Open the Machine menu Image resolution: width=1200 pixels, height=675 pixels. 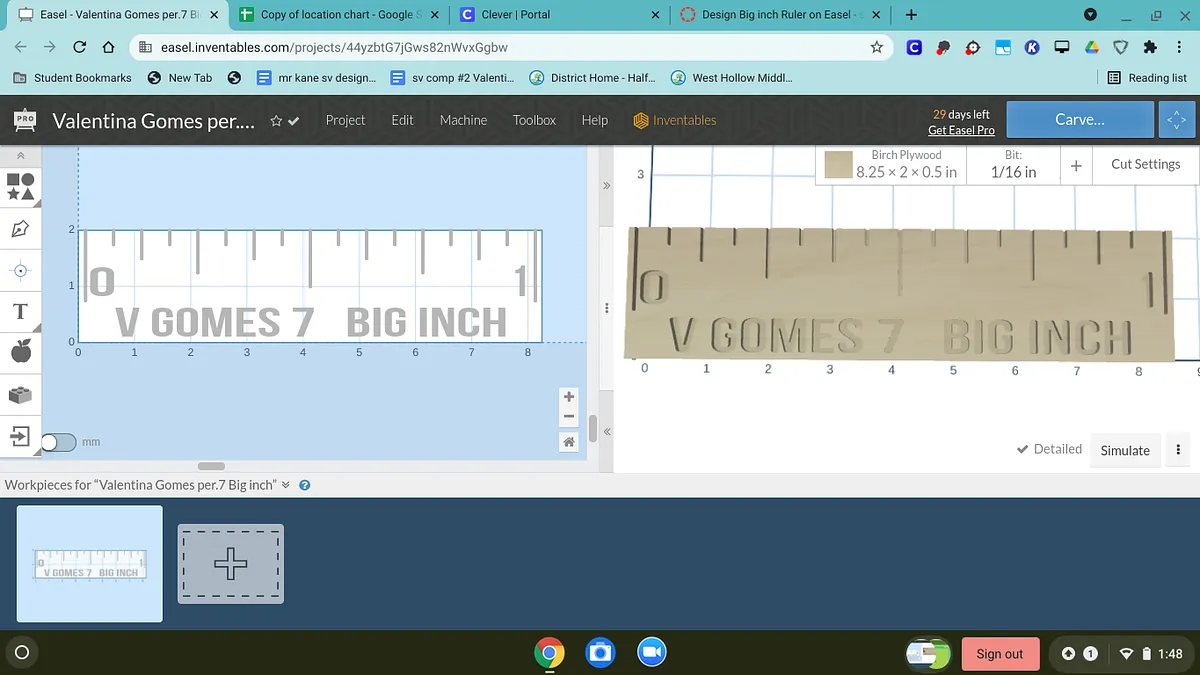tap(463, 120)
